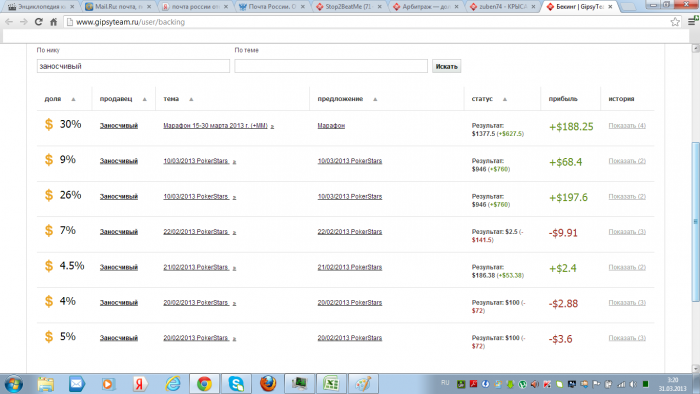Open Yandex browser from taskbar
This screenshot has width=700, height=394.
pyautogui.click(x=140, y=384)
